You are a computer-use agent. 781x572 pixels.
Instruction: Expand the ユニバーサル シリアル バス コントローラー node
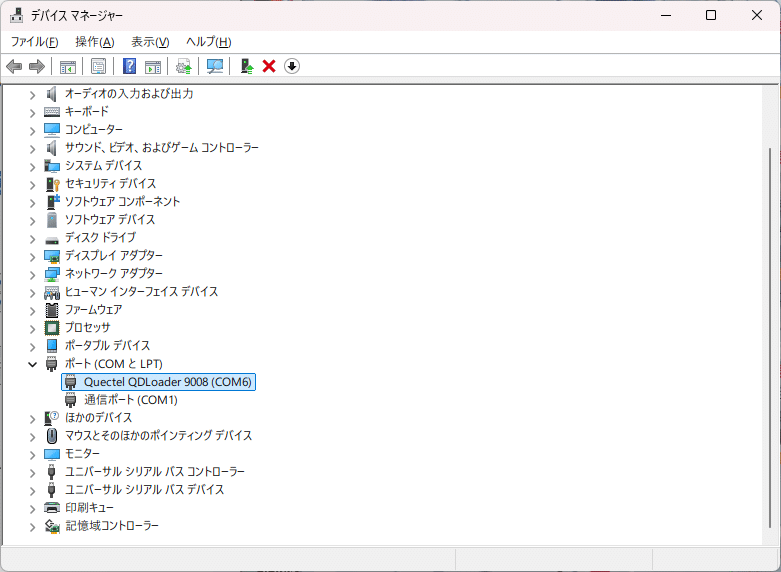pos(32,472)
